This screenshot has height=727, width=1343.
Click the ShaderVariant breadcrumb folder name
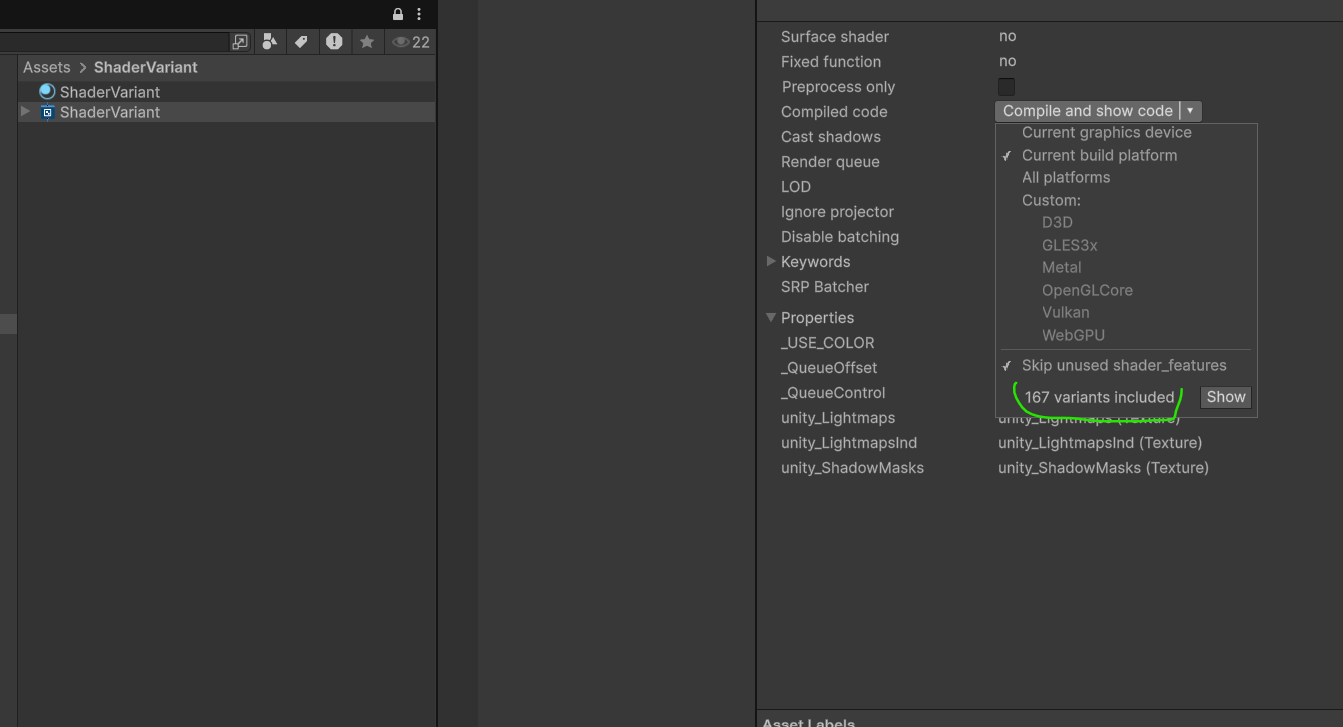point(146,67)
